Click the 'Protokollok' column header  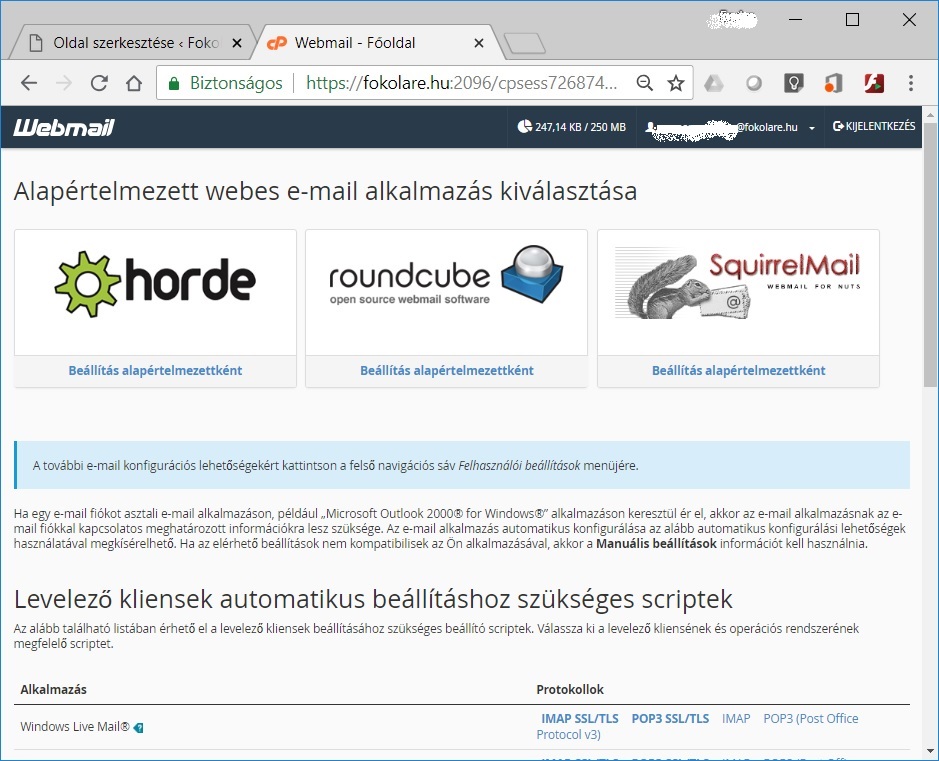pyautogui.click(x=570, y=690)
